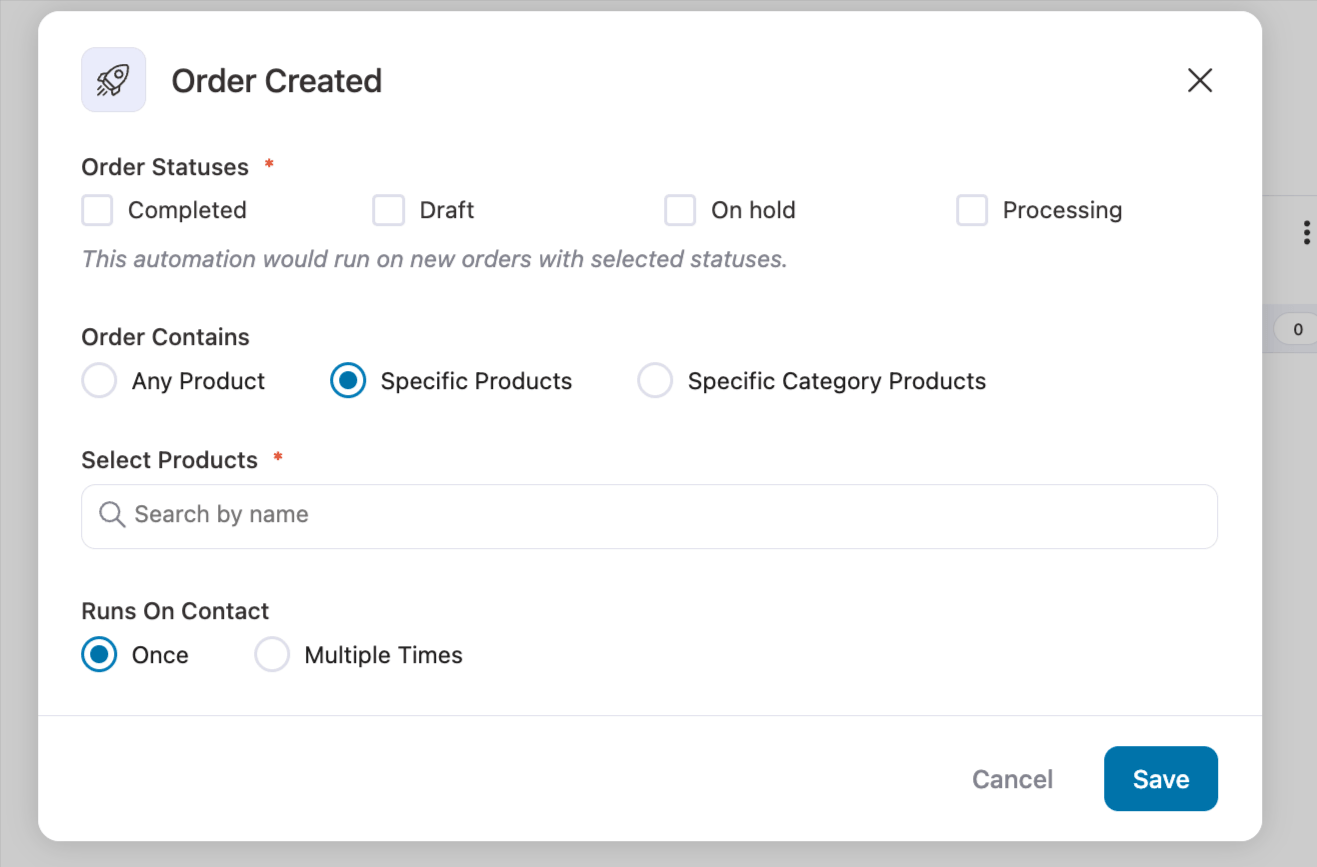
Task: Tick the On hold status checkbox
Action: [680, 210]
